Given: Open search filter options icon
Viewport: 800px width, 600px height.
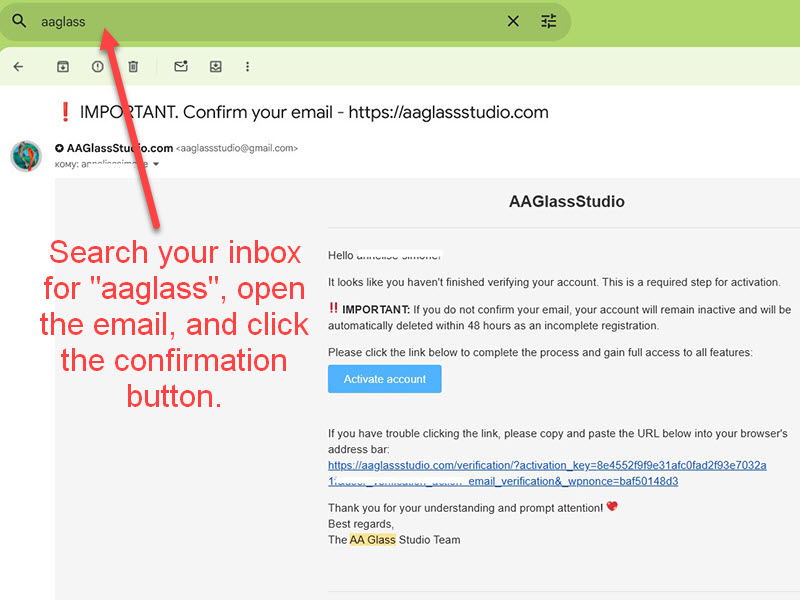Looking at the screenshot, I should (549, 21).
